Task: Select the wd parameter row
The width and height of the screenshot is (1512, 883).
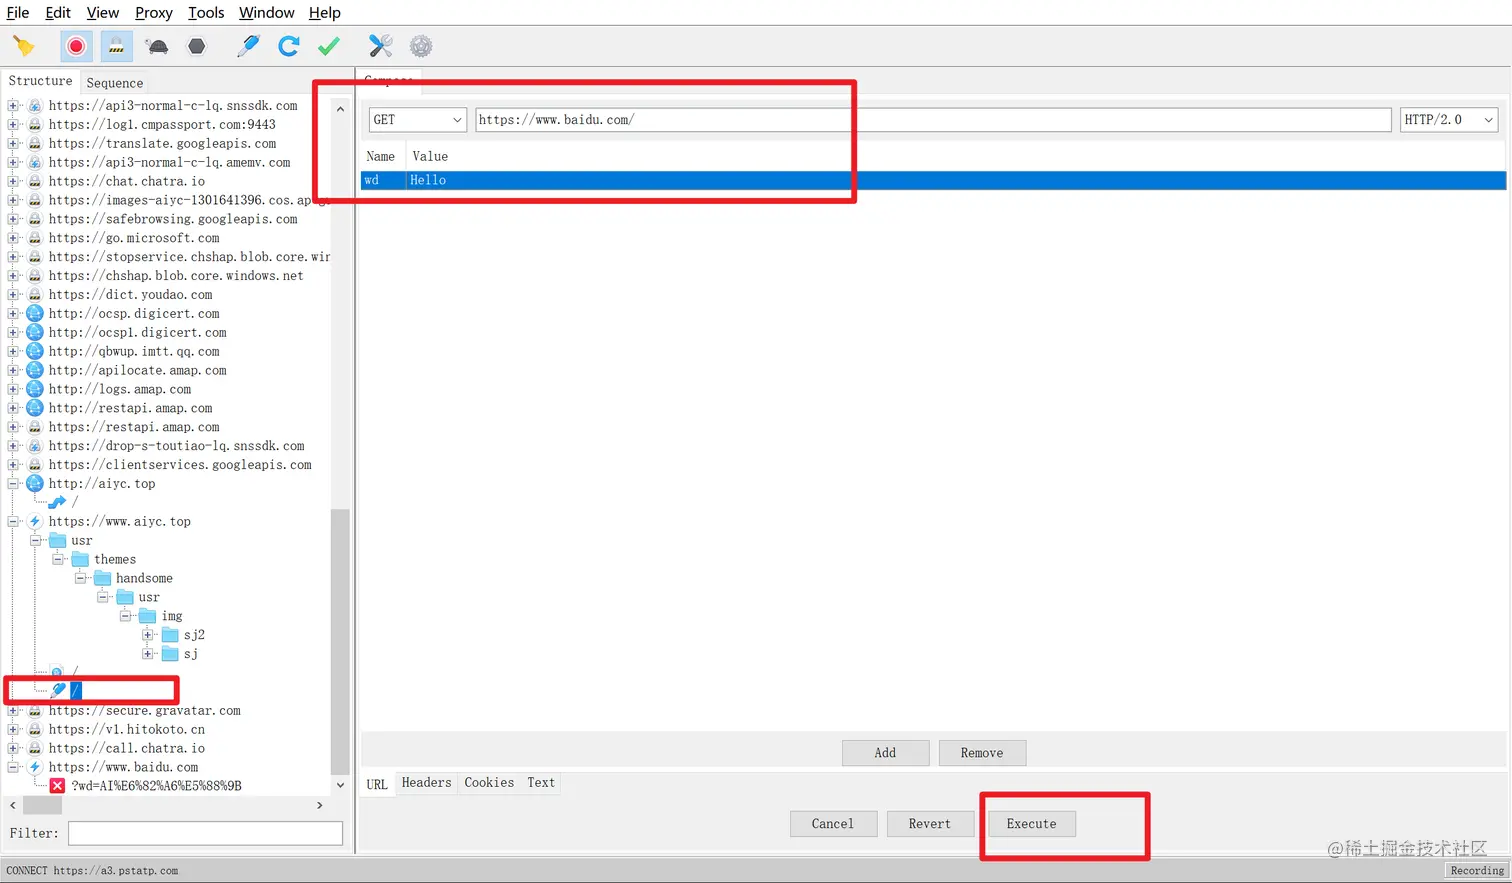Action: 933,180
